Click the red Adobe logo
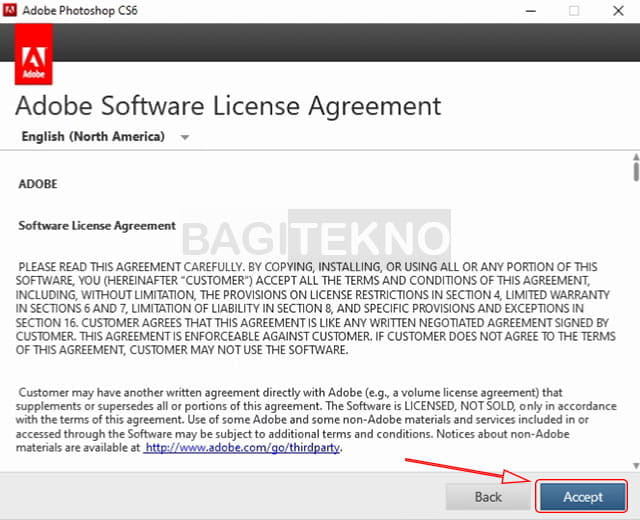This screenshot has width=640, height=520. [33, 54]
